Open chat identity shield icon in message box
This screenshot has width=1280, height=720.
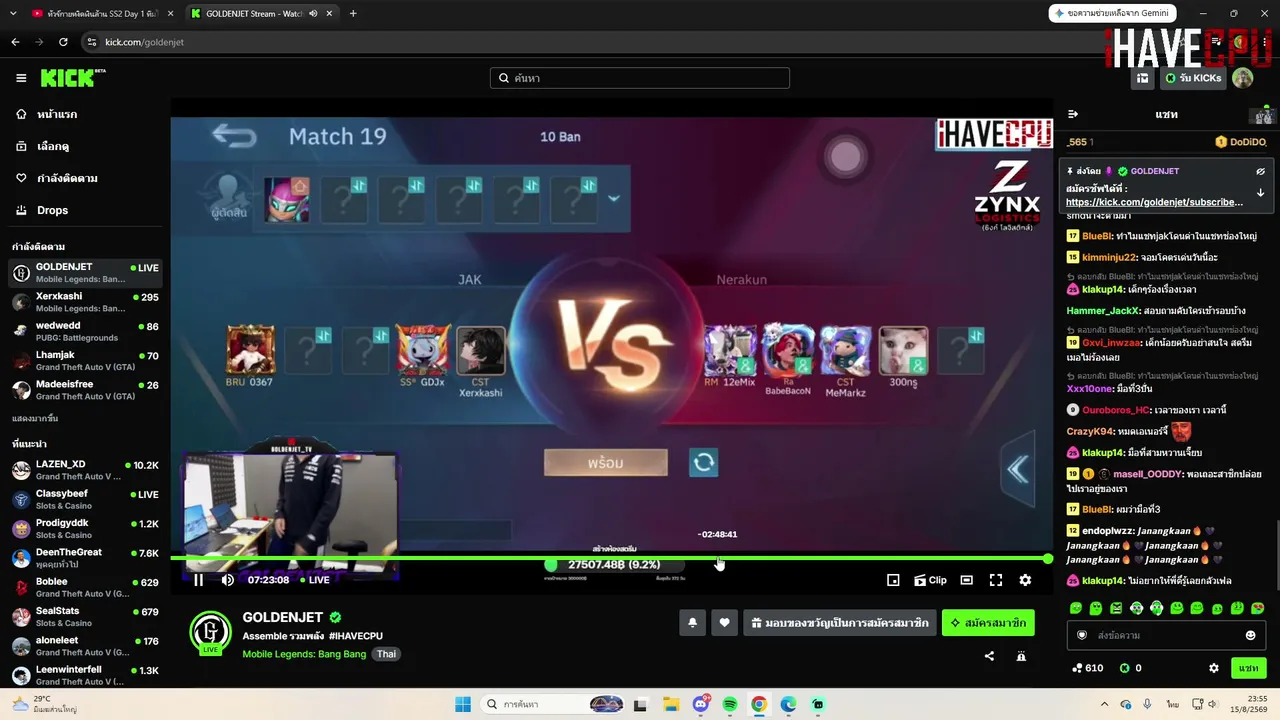1082,635
